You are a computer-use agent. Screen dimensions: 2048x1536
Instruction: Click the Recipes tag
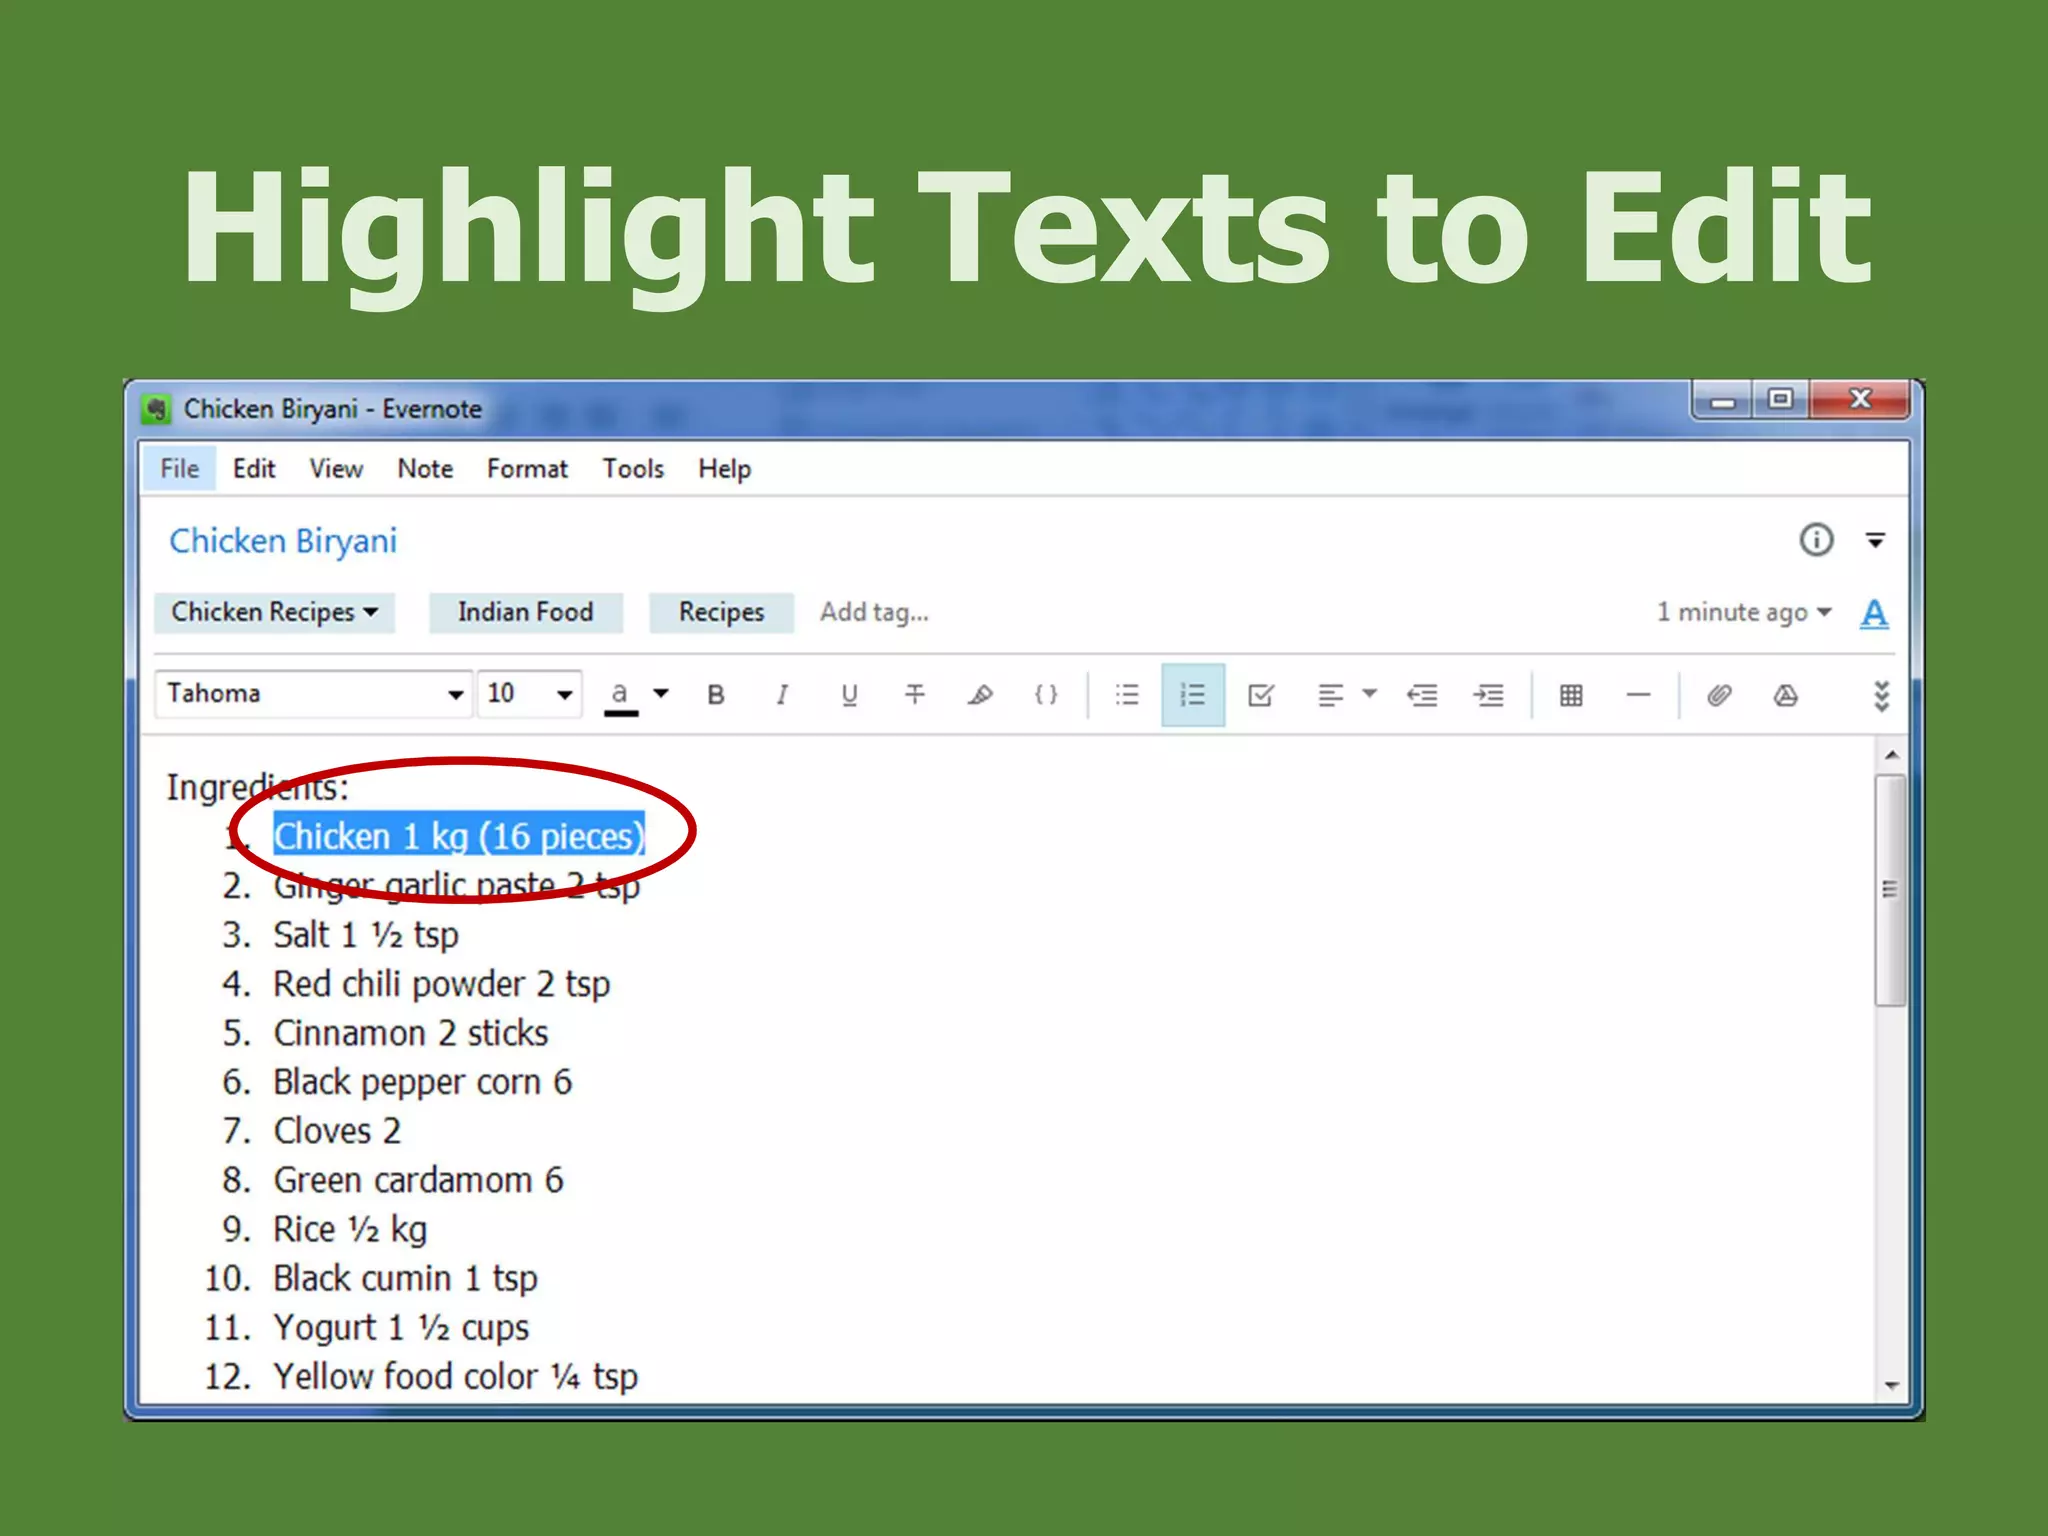point(721,612)
